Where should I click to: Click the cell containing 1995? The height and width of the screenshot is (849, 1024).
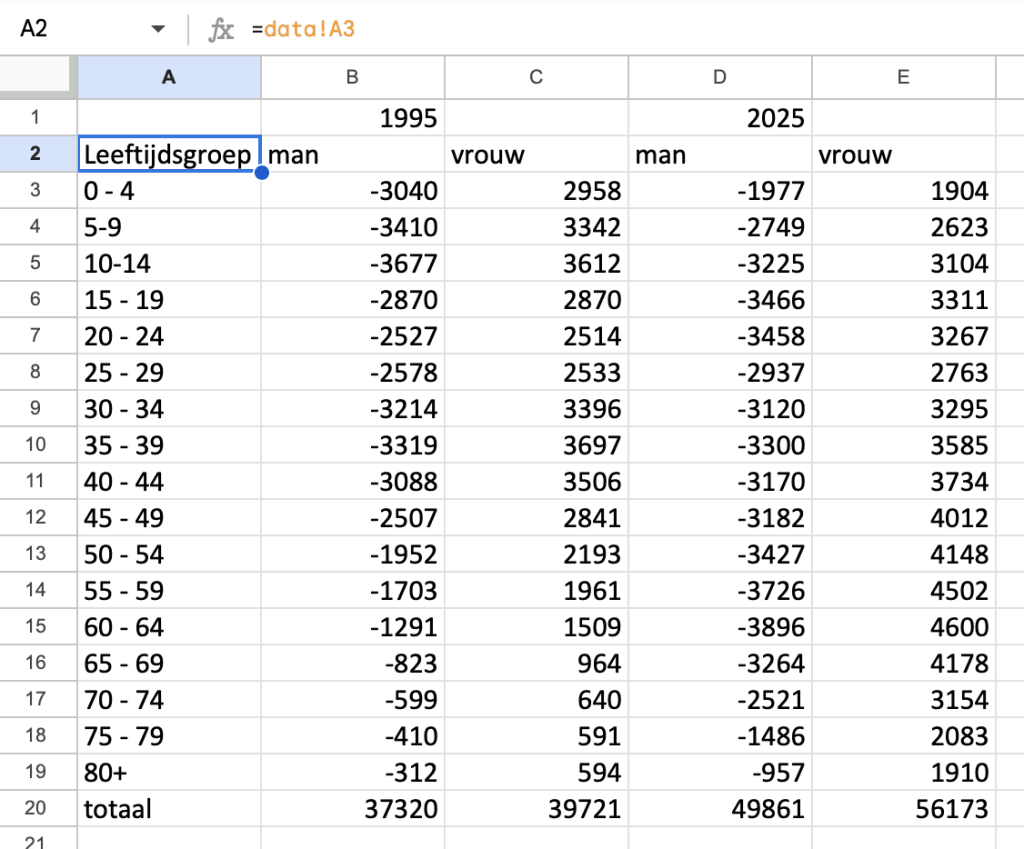[x=353, y=118]
